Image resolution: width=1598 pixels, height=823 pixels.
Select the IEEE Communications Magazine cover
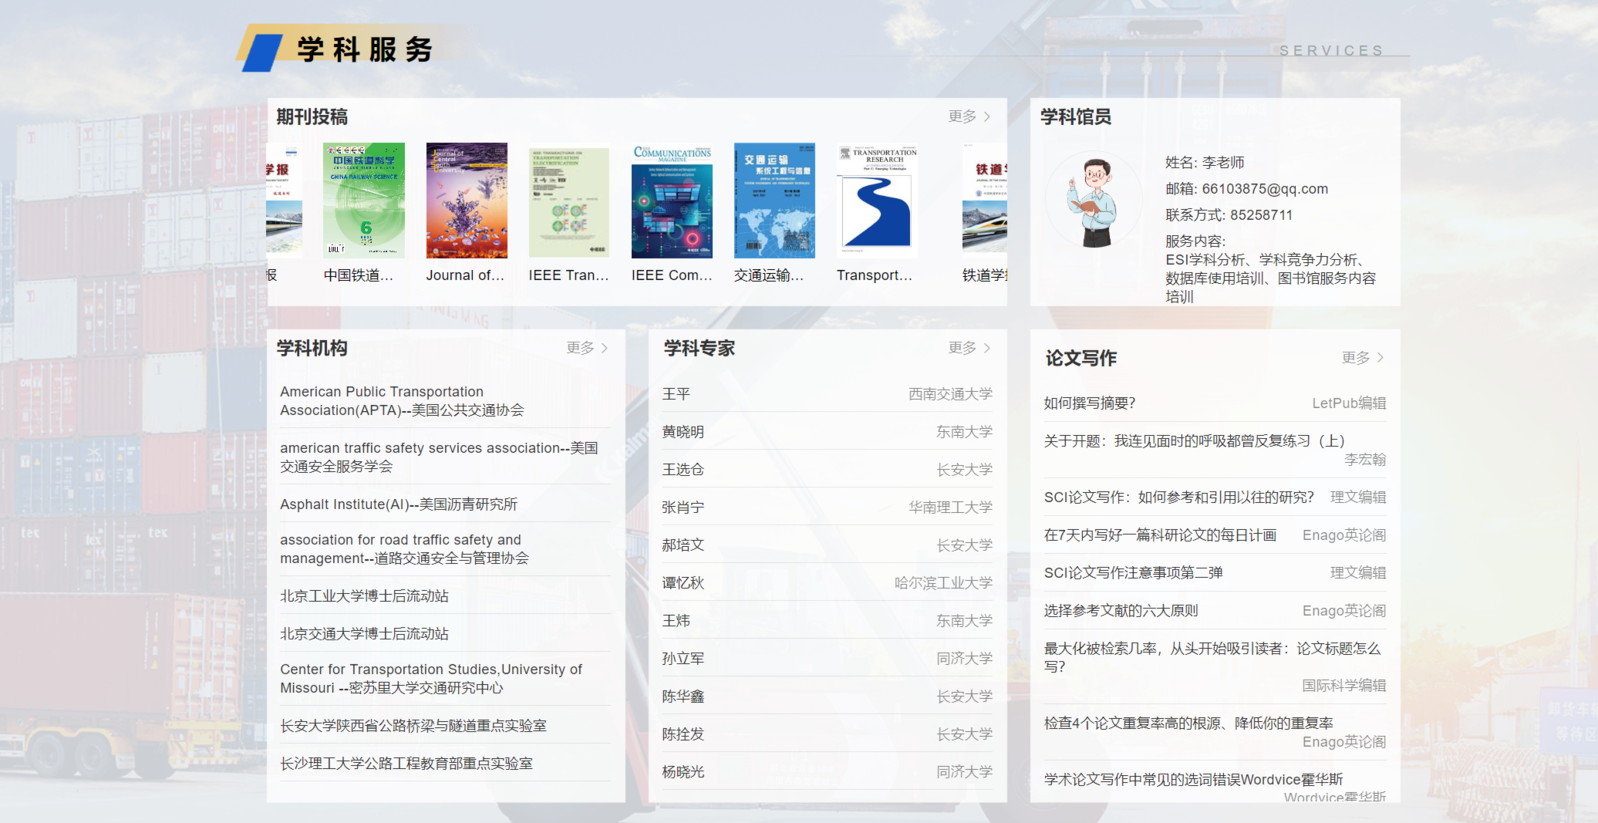point(671,201)
